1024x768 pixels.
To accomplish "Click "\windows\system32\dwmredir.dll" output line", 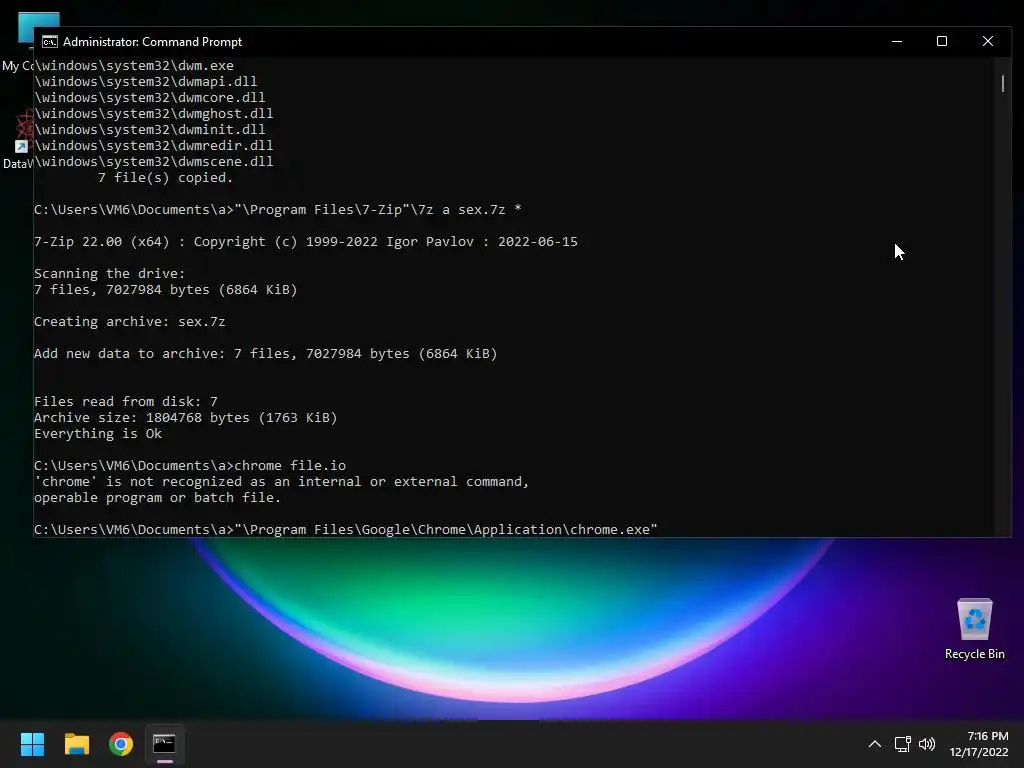I will pos(153,146).
